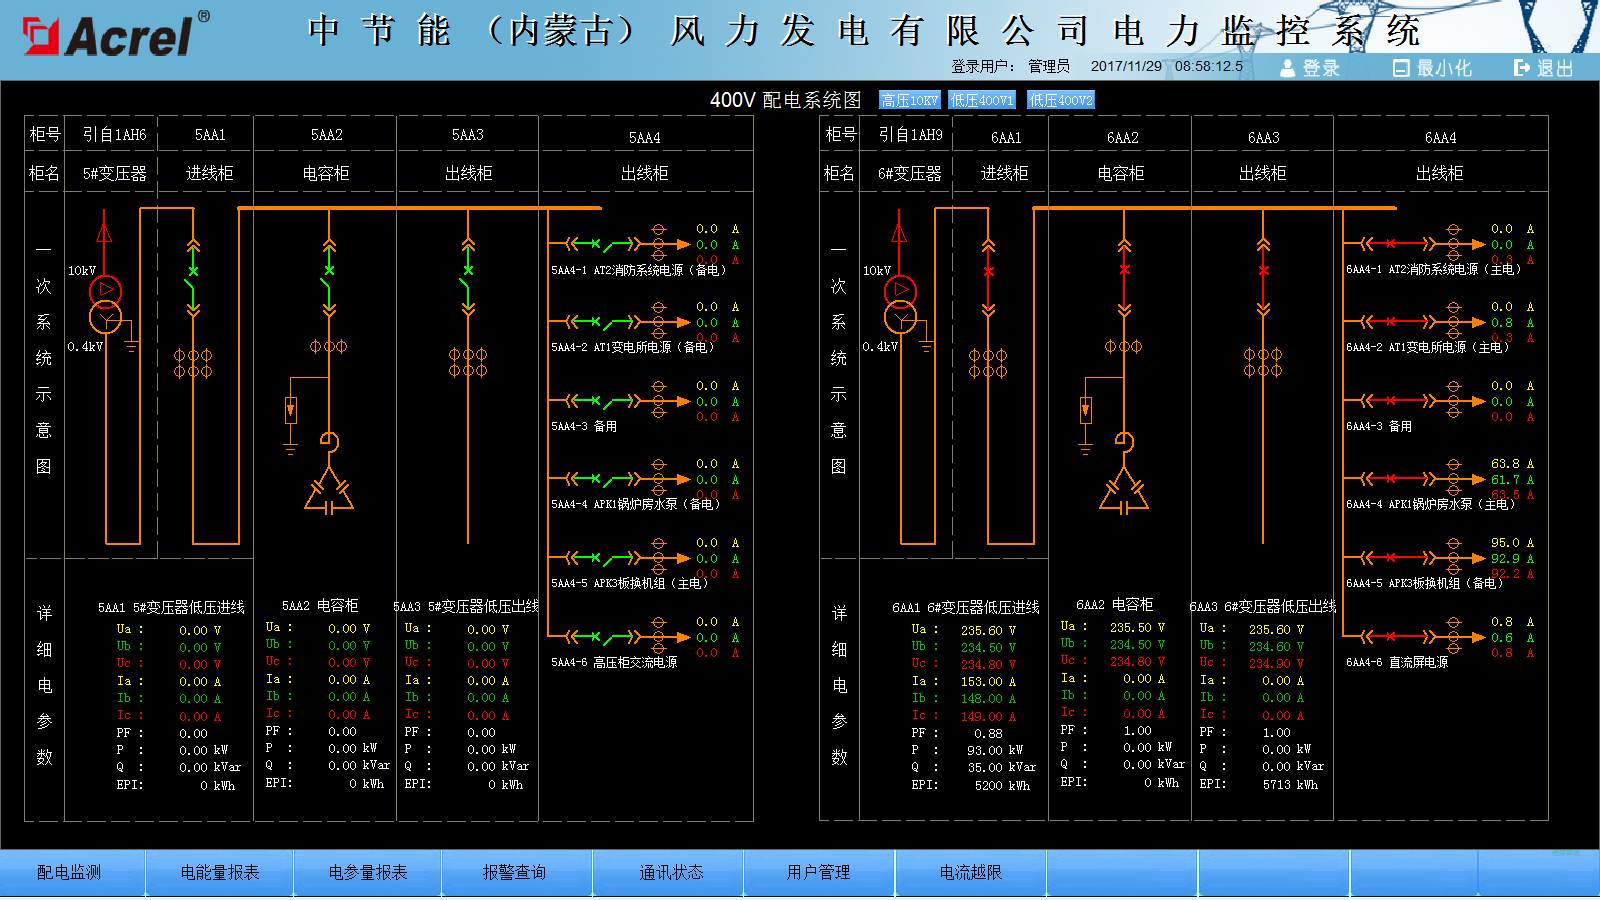1600x900 pixels.
Task: Click the 6AA3 6#变压器低压出线 heading
Action: [1263, 607]
